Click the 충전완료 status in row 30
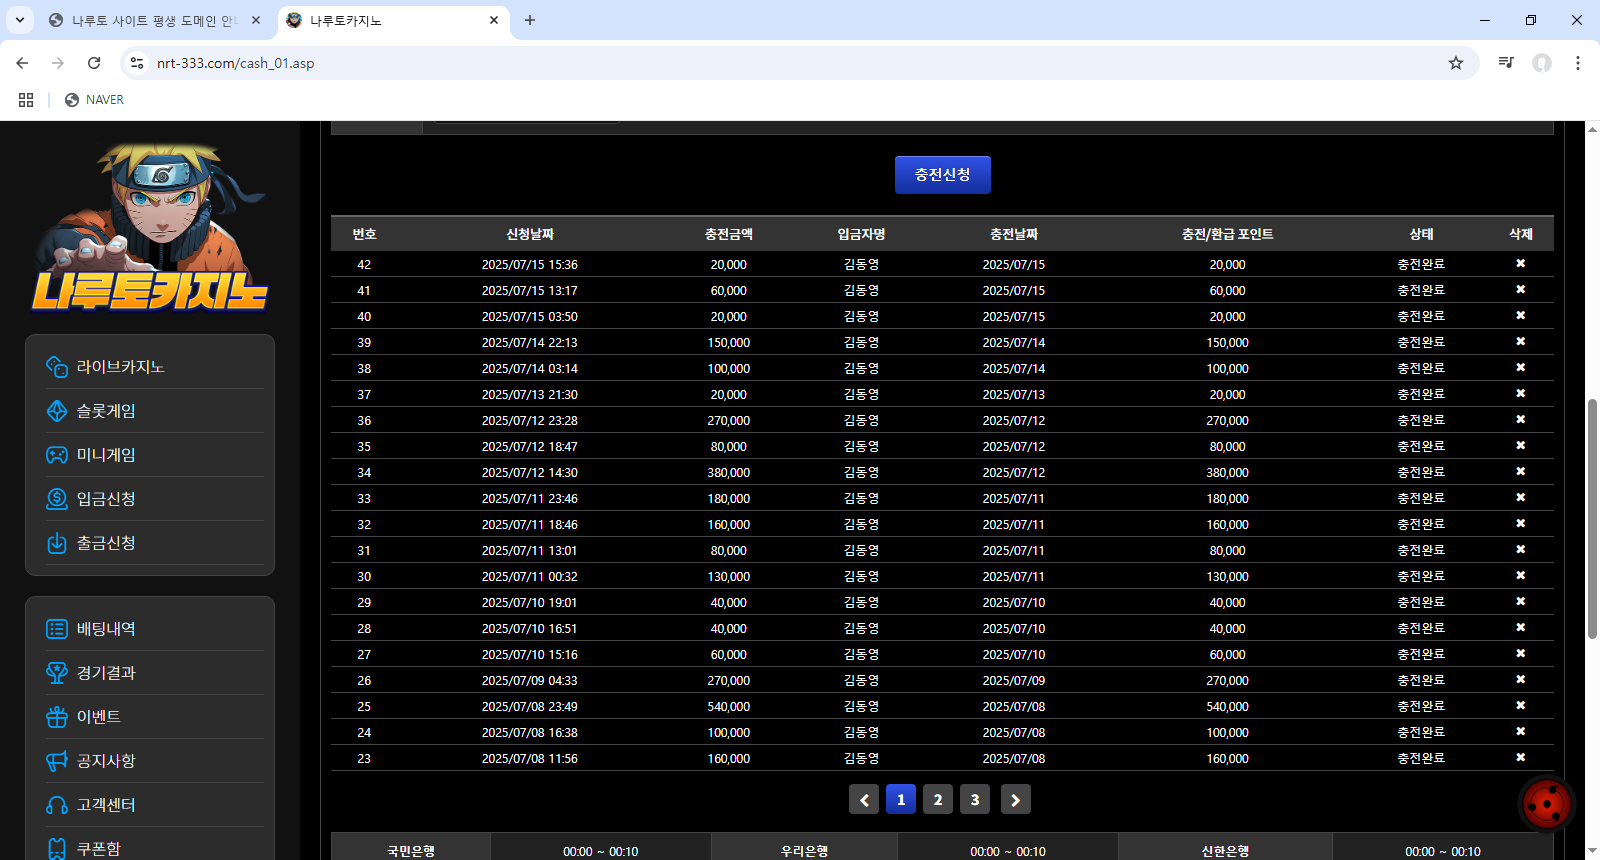The height and width of the screenshot is (860, 1600). [x=1421, y=576]
